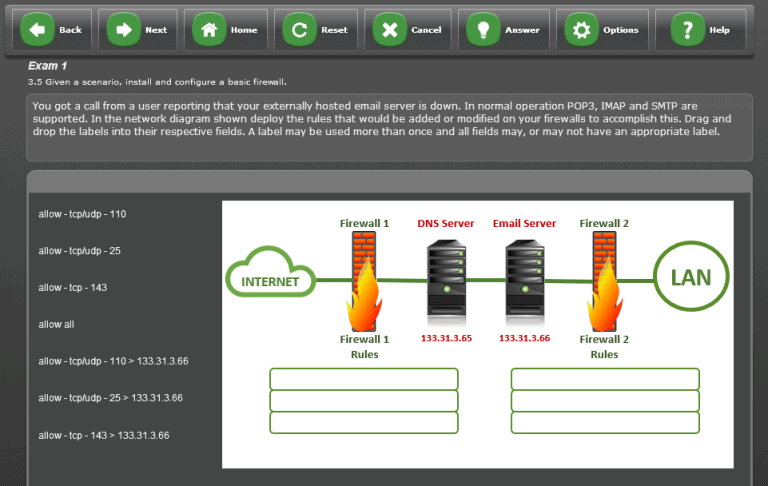
Task: Click third Firewall 2 Rules field
Action: point(605,423)
